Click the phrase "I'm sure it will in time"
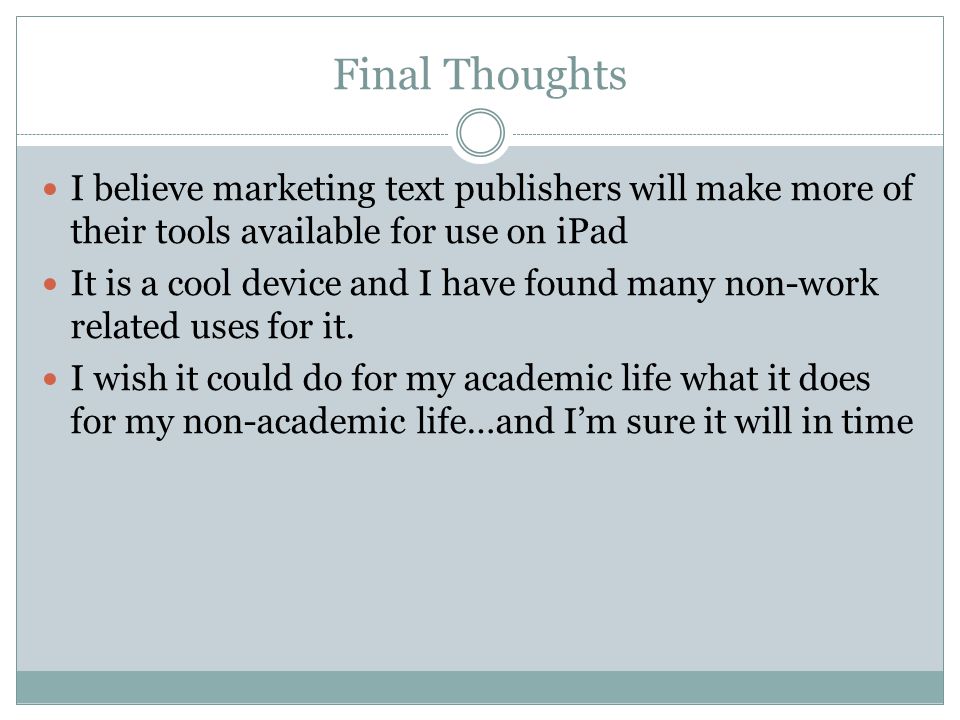The image size is (960, 720). click(738, 421)
